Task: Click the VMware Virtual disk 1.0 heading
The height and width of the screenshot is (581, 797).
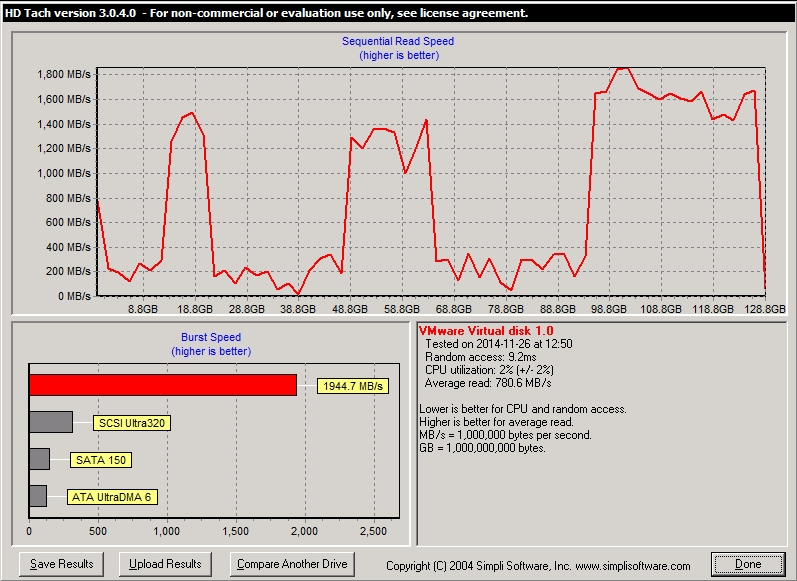Action: (x=486, y=331)
